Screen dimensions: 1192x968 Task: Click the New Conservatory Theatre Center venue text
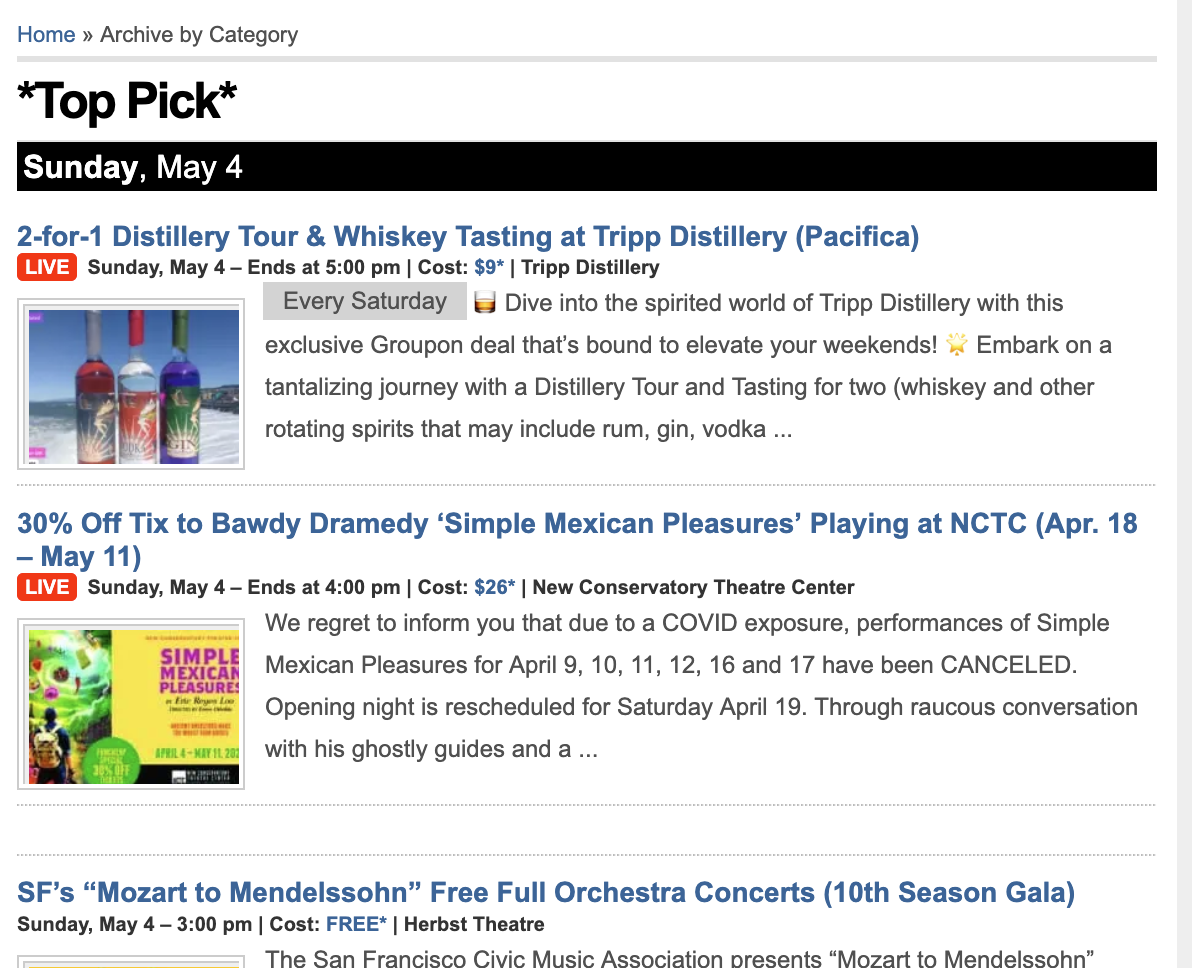(x=693, y=588)
